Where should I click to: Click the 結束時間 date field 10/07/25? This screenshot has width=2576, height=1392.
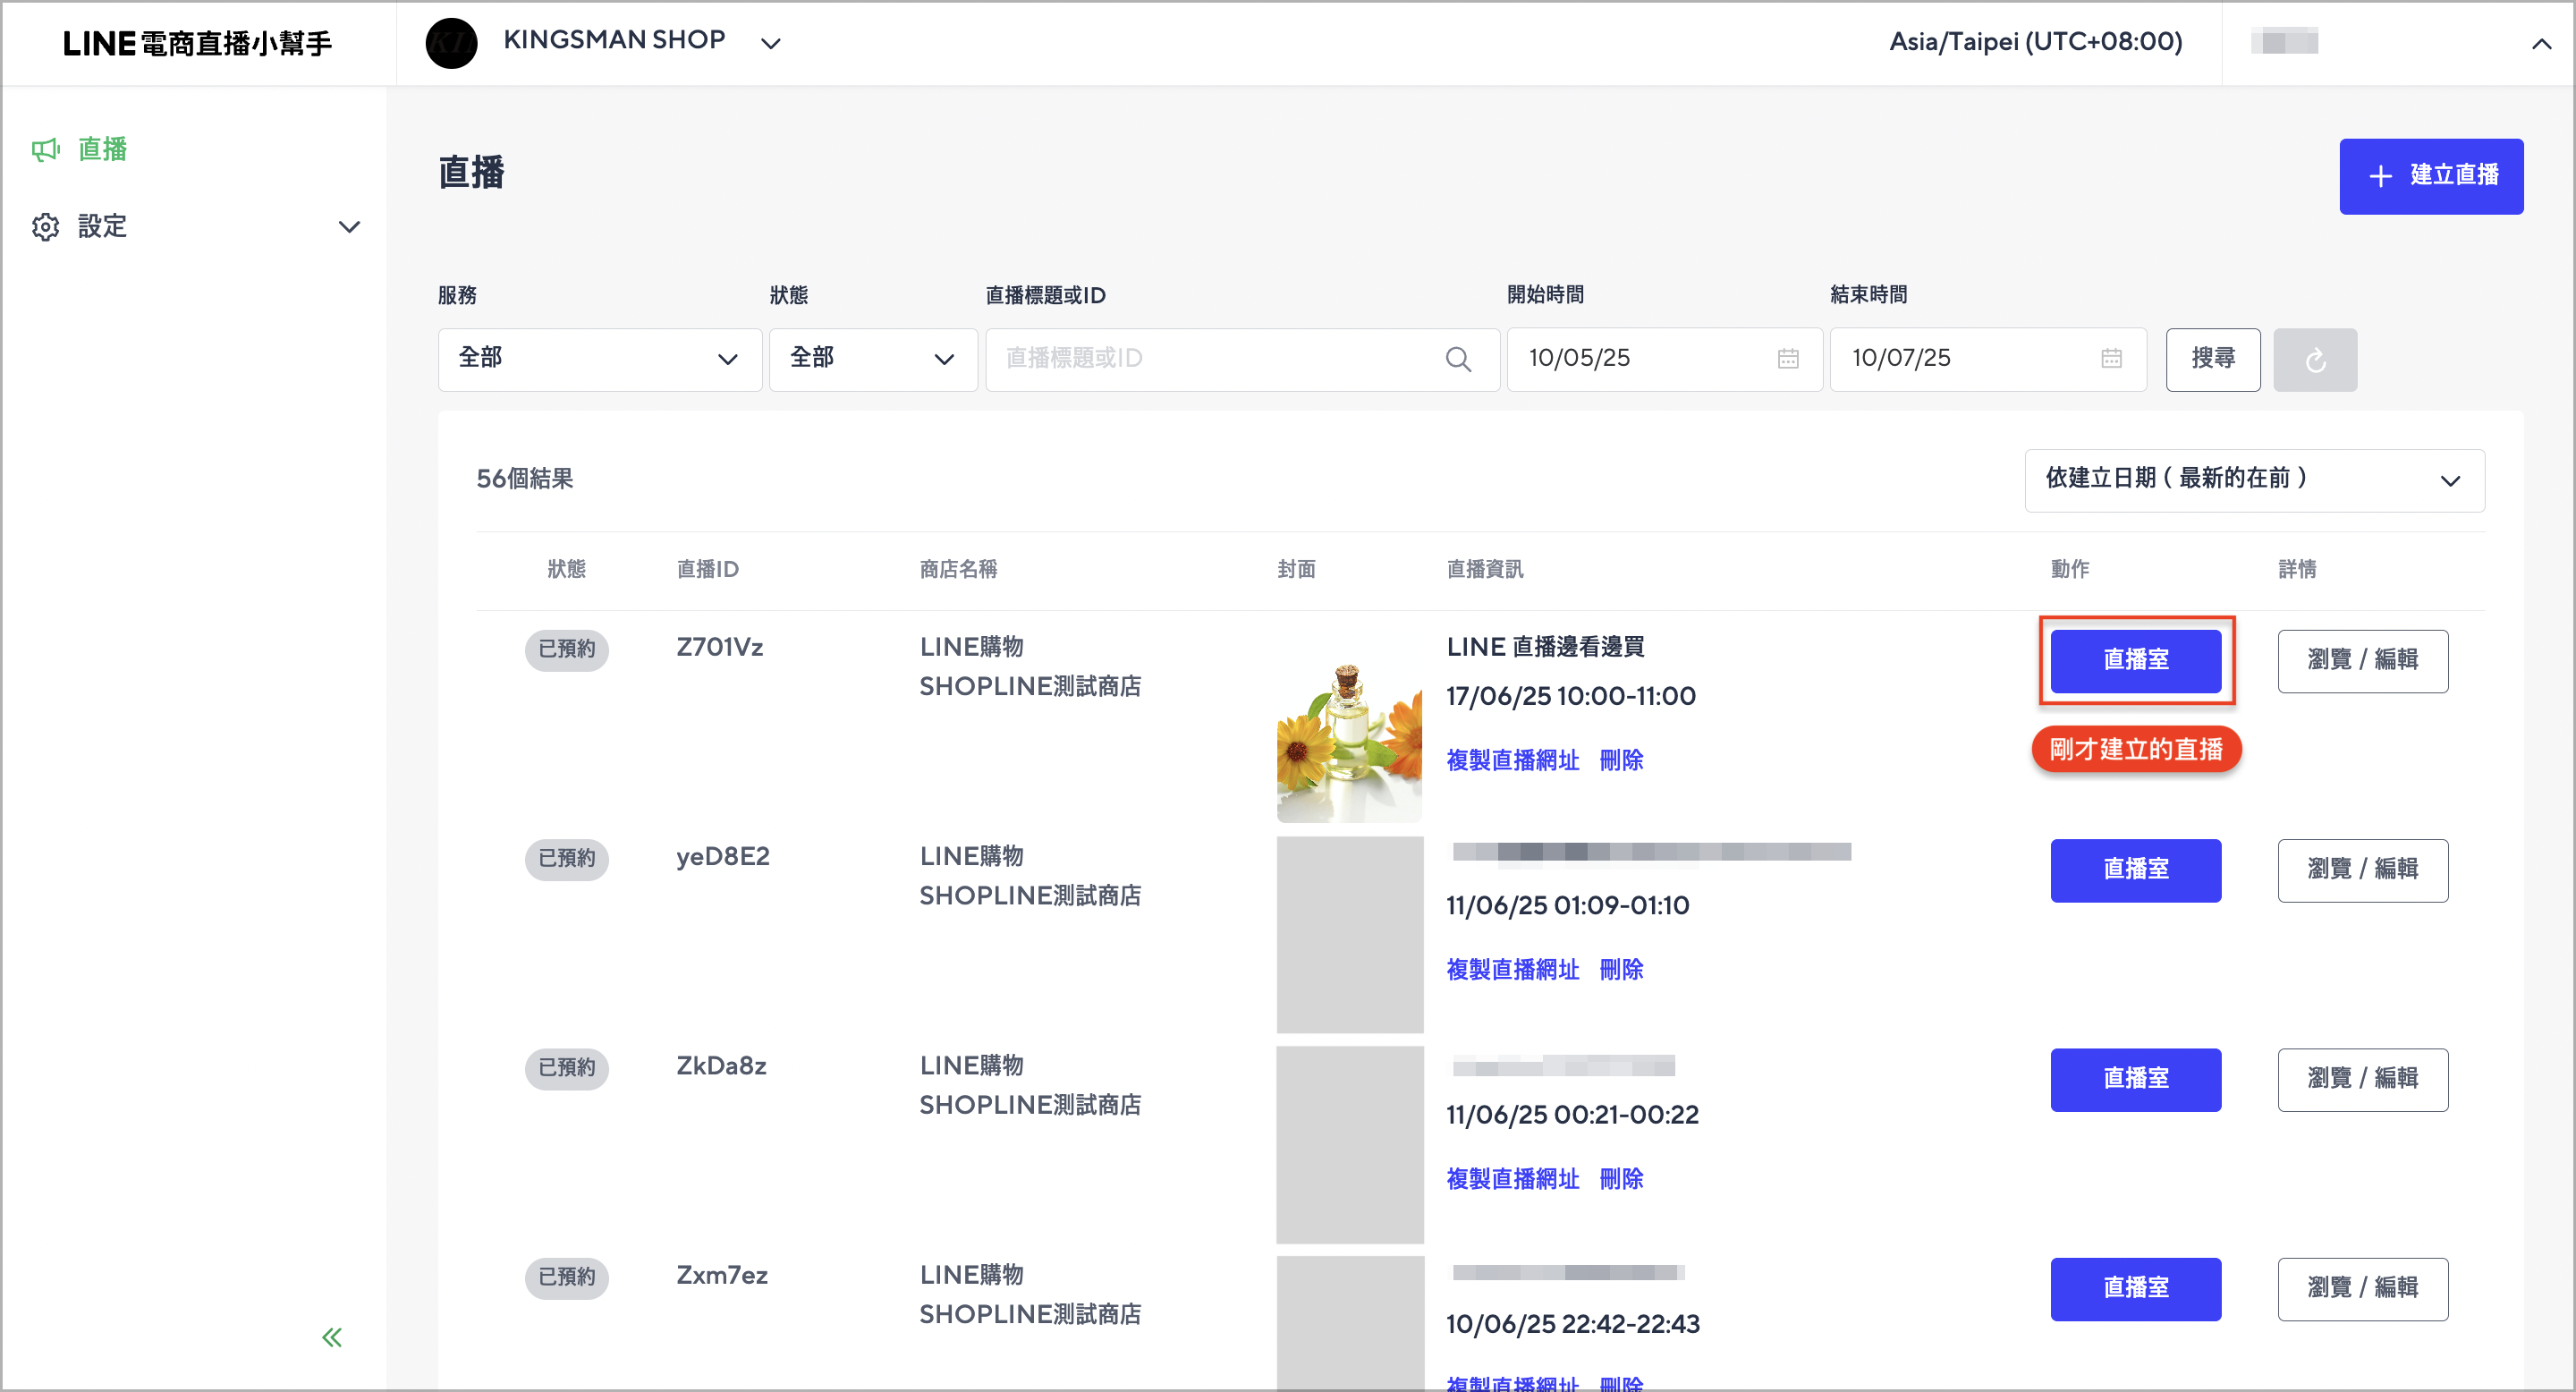[1988, 360]
